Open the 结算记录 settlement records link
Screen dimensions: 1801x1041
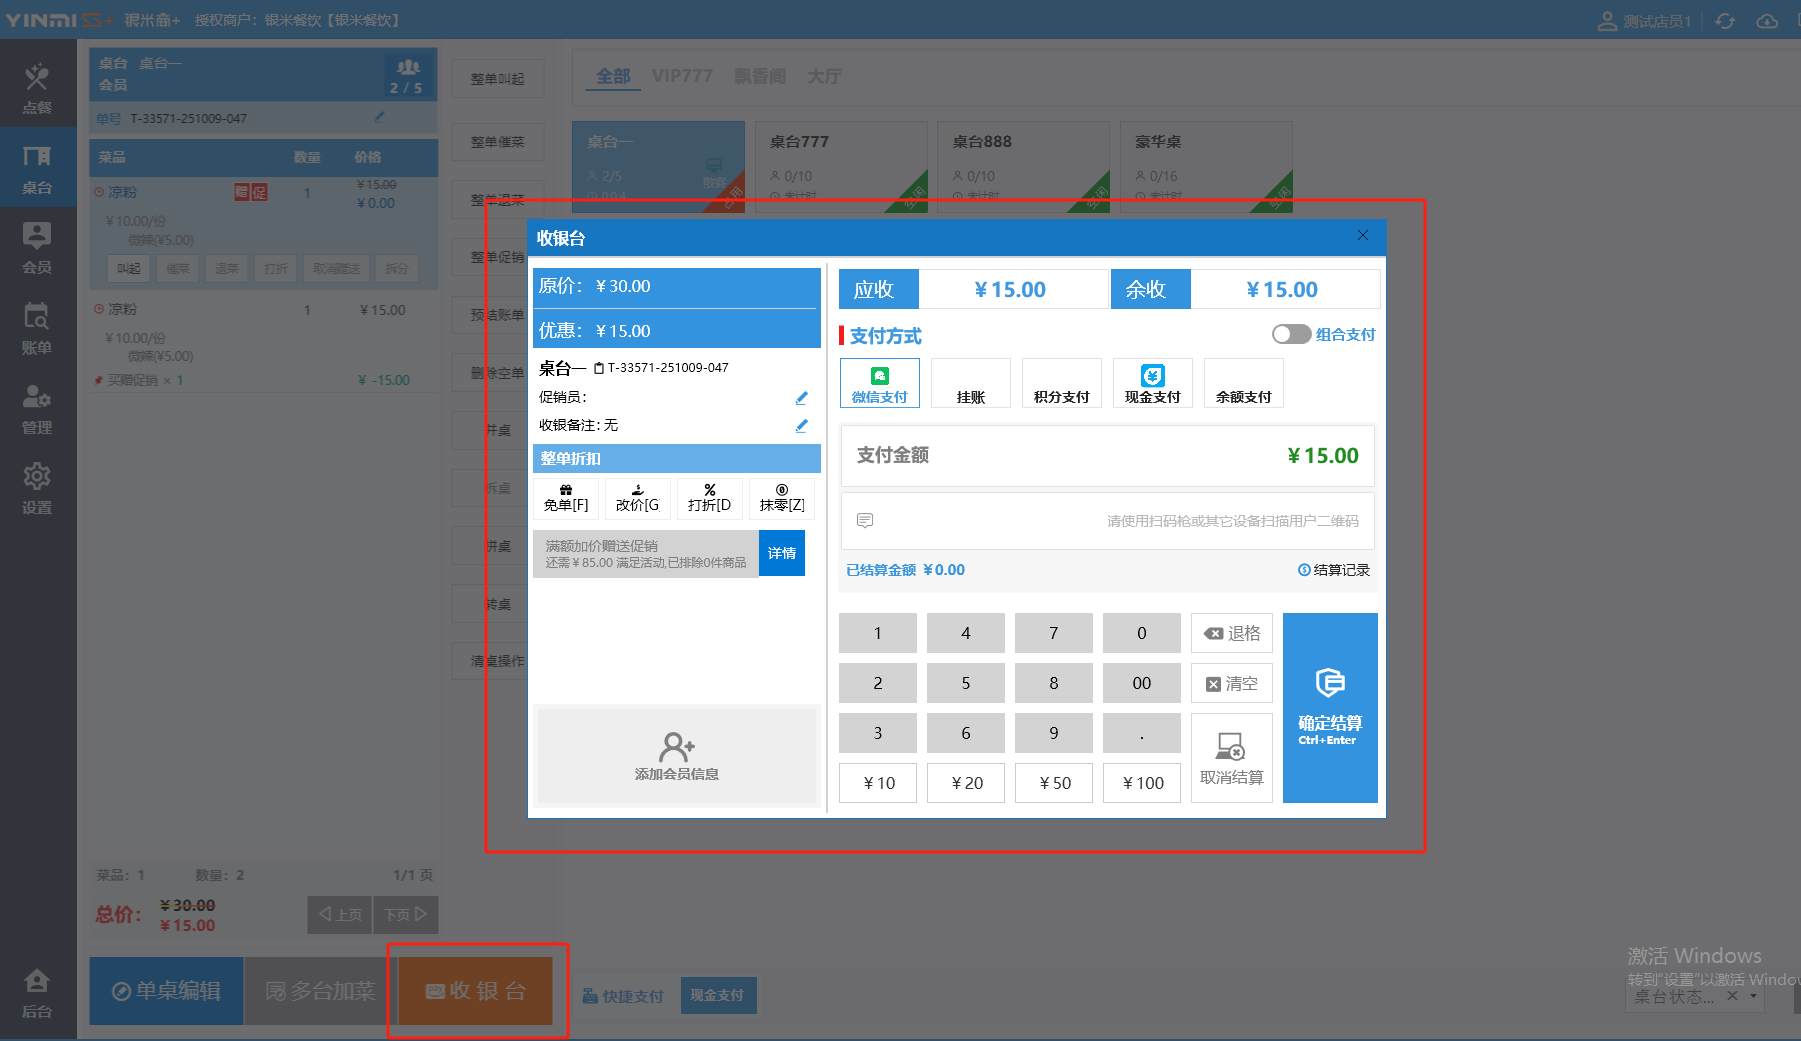point(1334,570)
